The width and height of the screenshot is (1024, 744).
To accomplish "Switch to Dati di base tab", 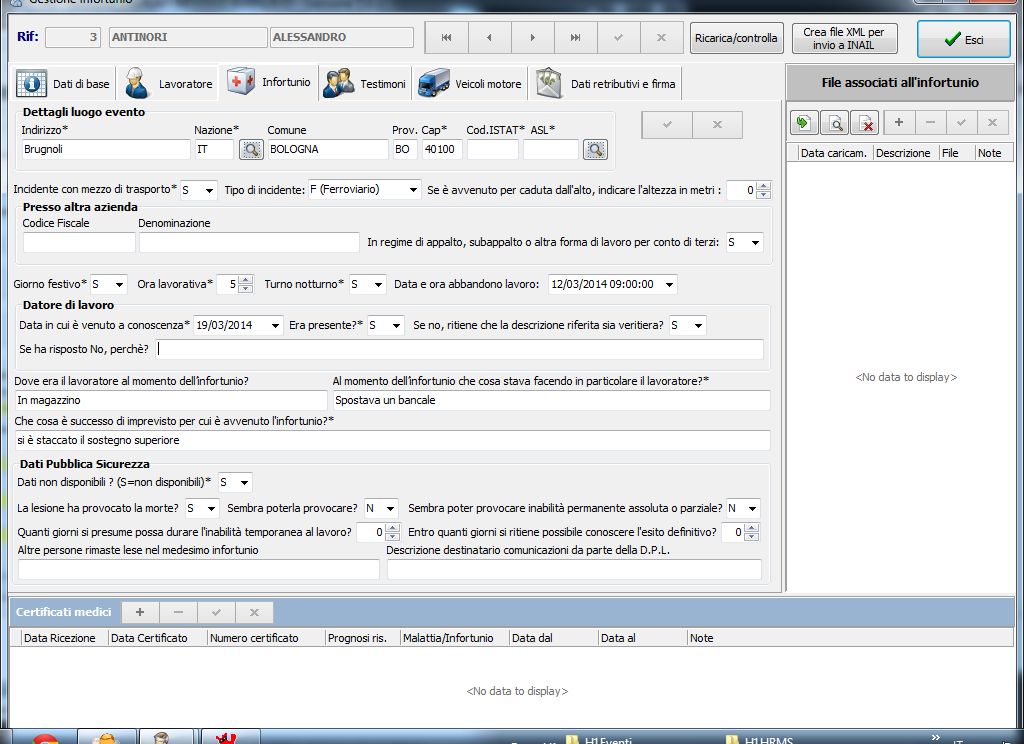I will [x=63, y=84].
